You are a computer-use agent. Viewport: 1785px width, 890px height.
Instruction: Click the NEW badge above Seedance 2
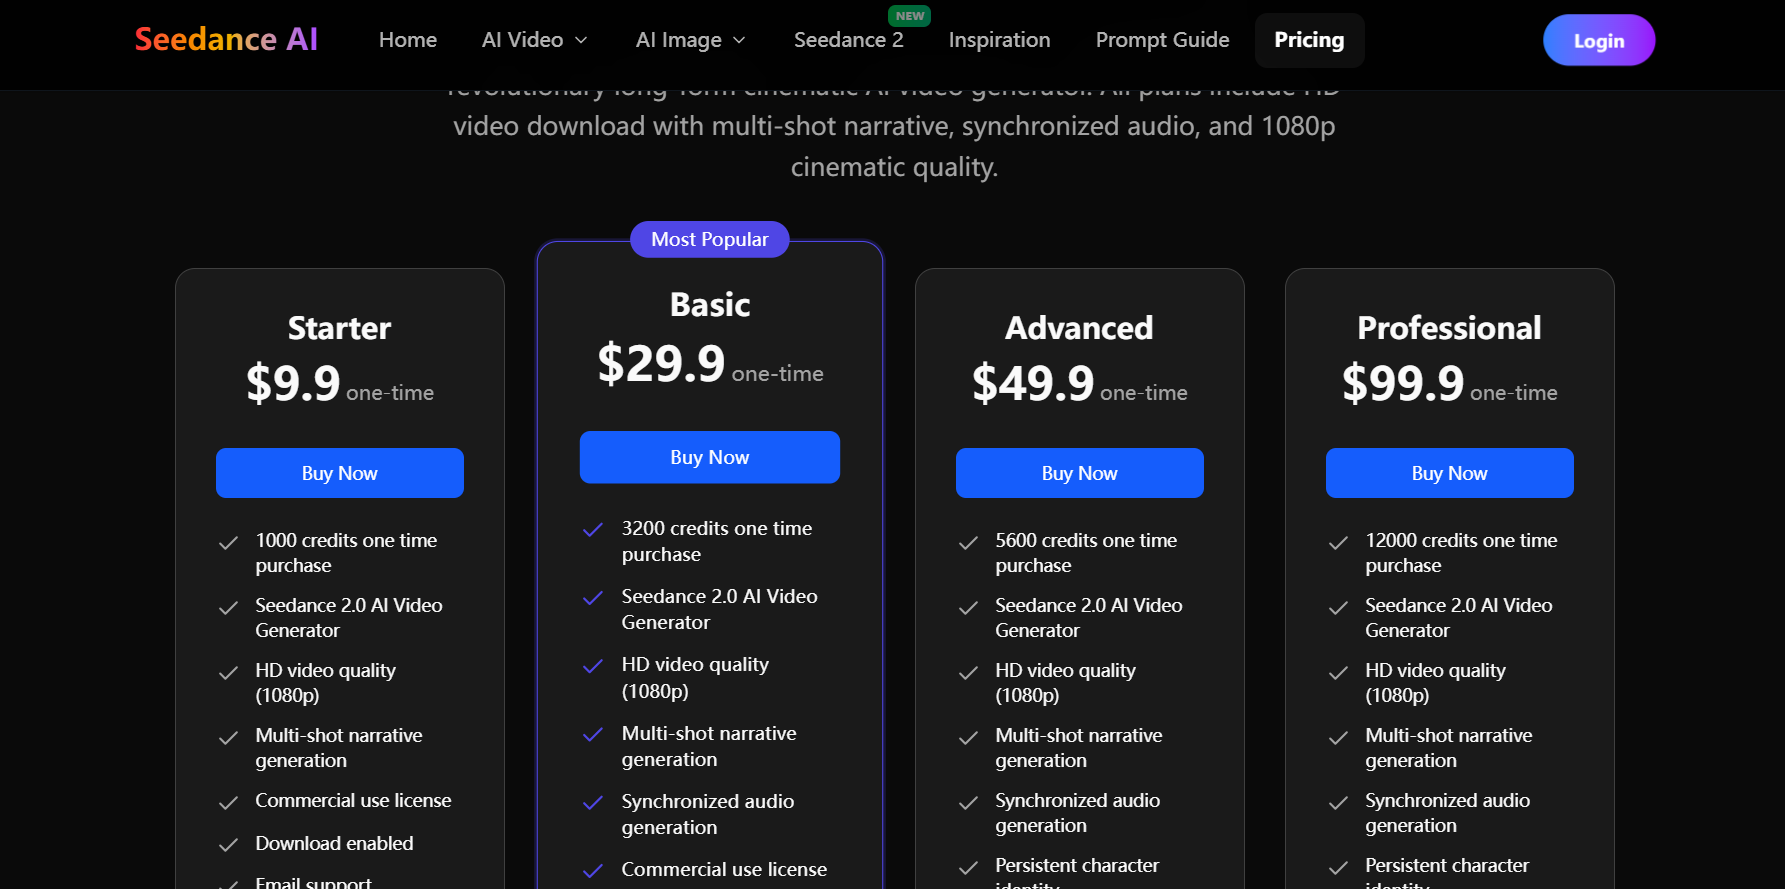tap(910, 15)
